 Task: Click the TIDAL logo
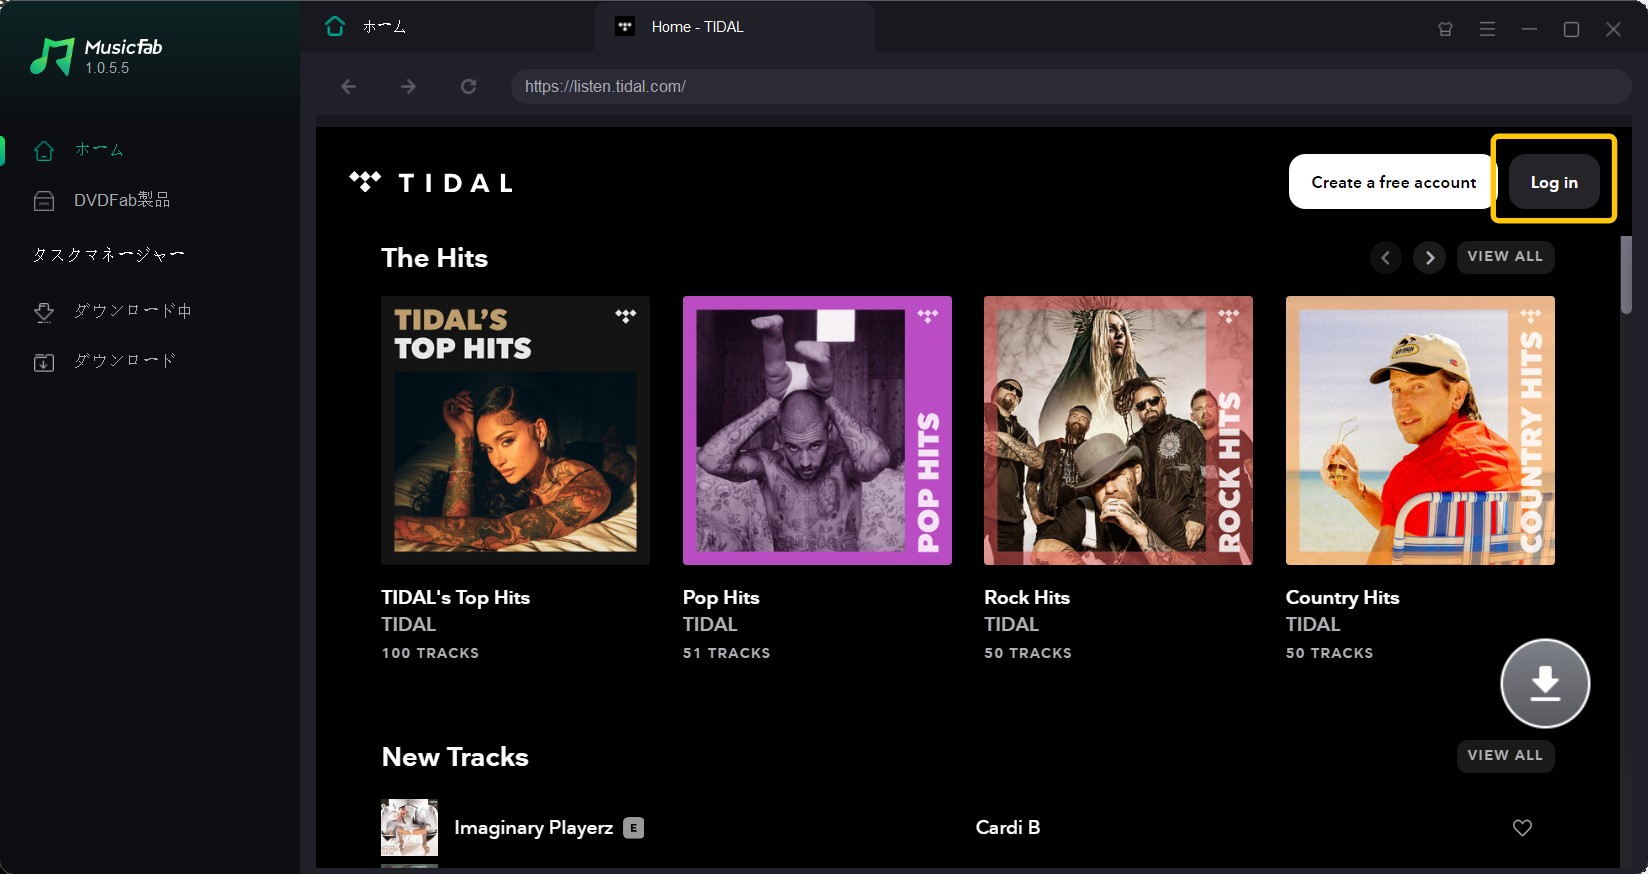coord(431,183)
